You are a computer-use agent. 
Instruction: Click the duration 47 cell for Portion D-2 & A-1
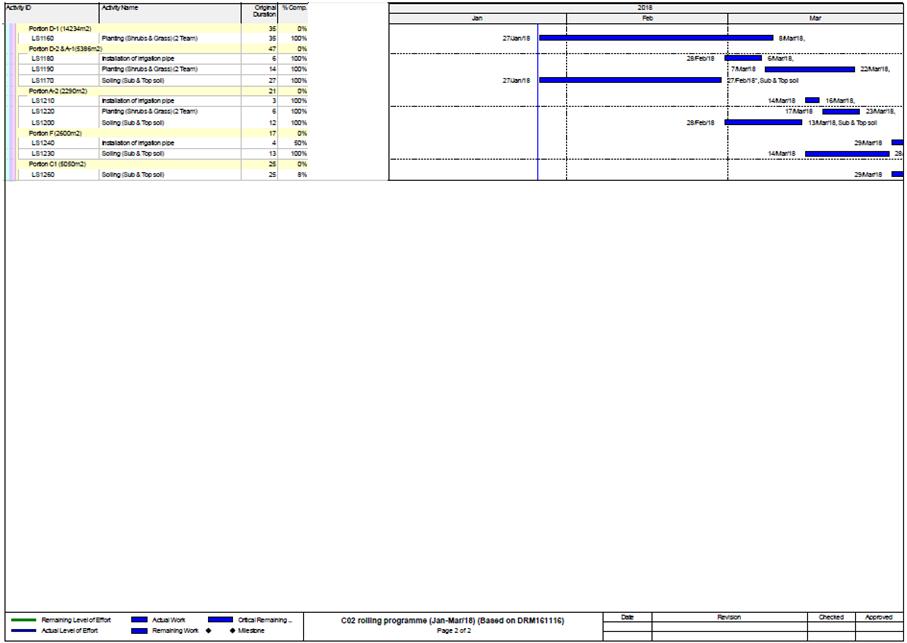(x=272, y=49)
